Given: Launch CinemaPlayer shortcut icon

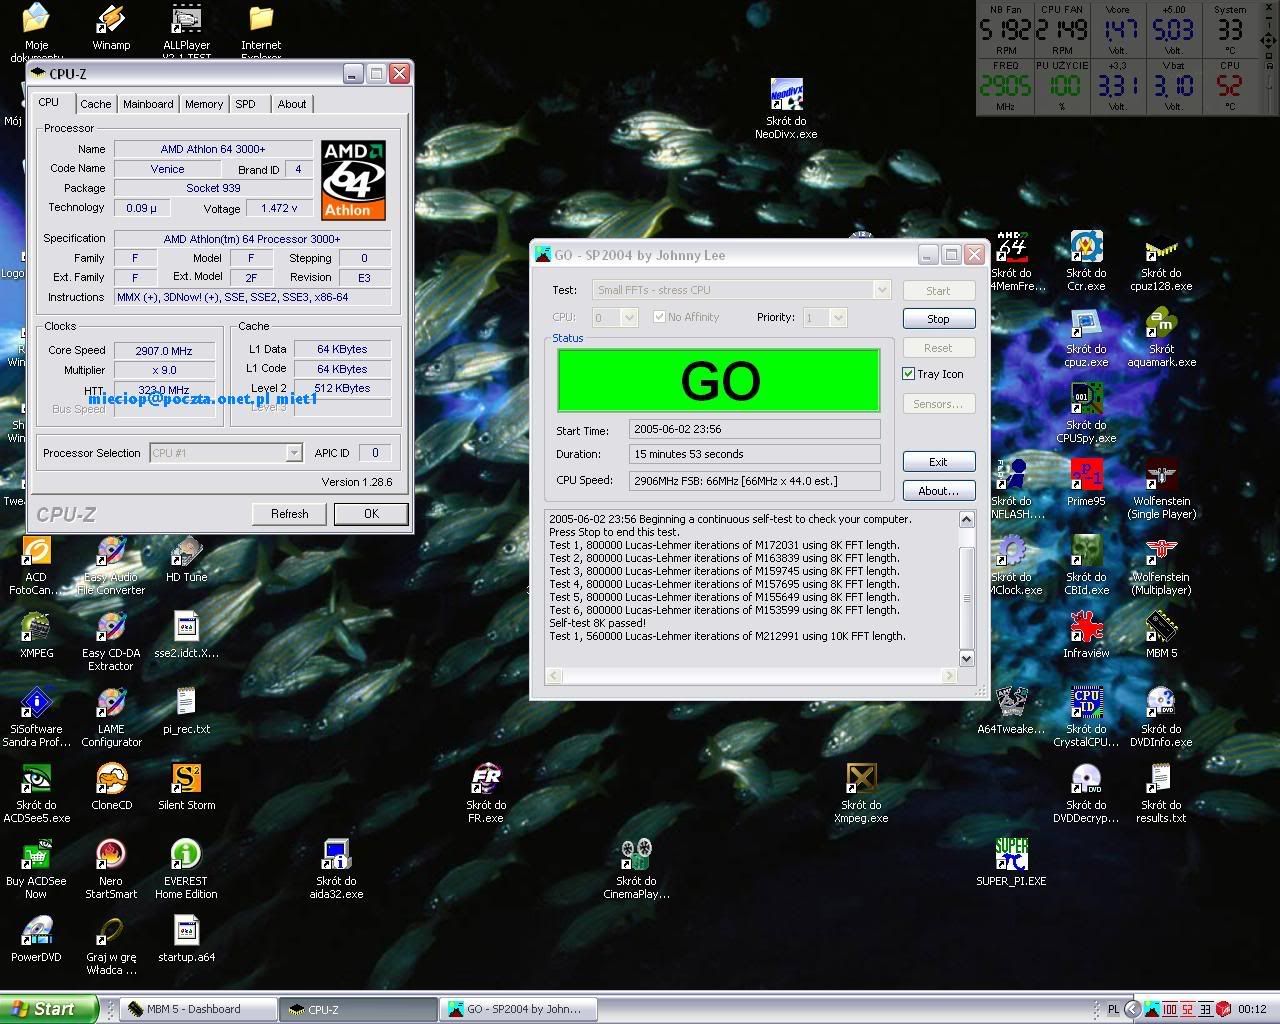Looking at the screenshot, I should pyautogui.click(x=636, y=868).
